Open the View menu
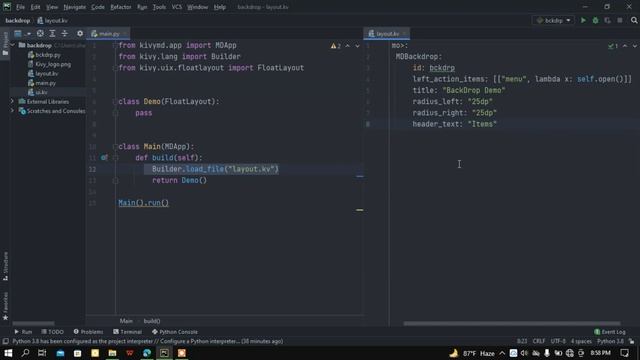 coord(52,7)
